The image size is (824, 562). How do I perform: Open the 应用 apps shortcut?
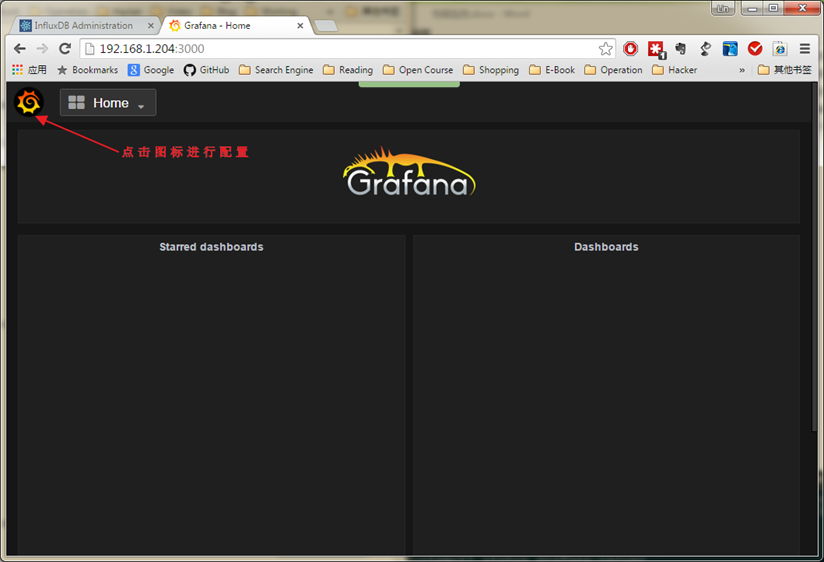tap(29, 70)
